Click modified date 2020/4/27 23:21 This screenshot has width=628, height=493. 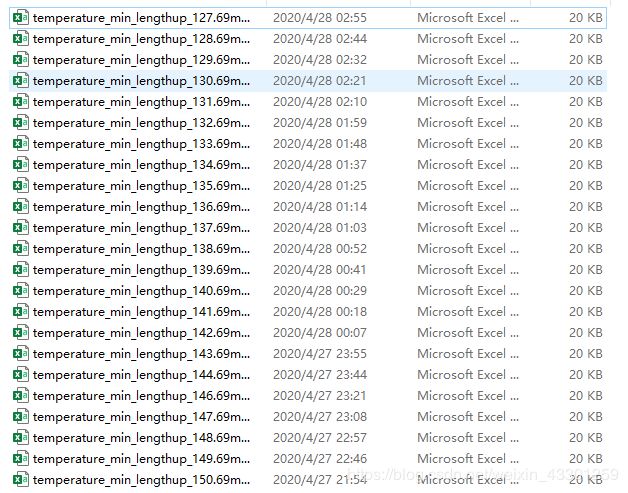click(x=320, y=396)
